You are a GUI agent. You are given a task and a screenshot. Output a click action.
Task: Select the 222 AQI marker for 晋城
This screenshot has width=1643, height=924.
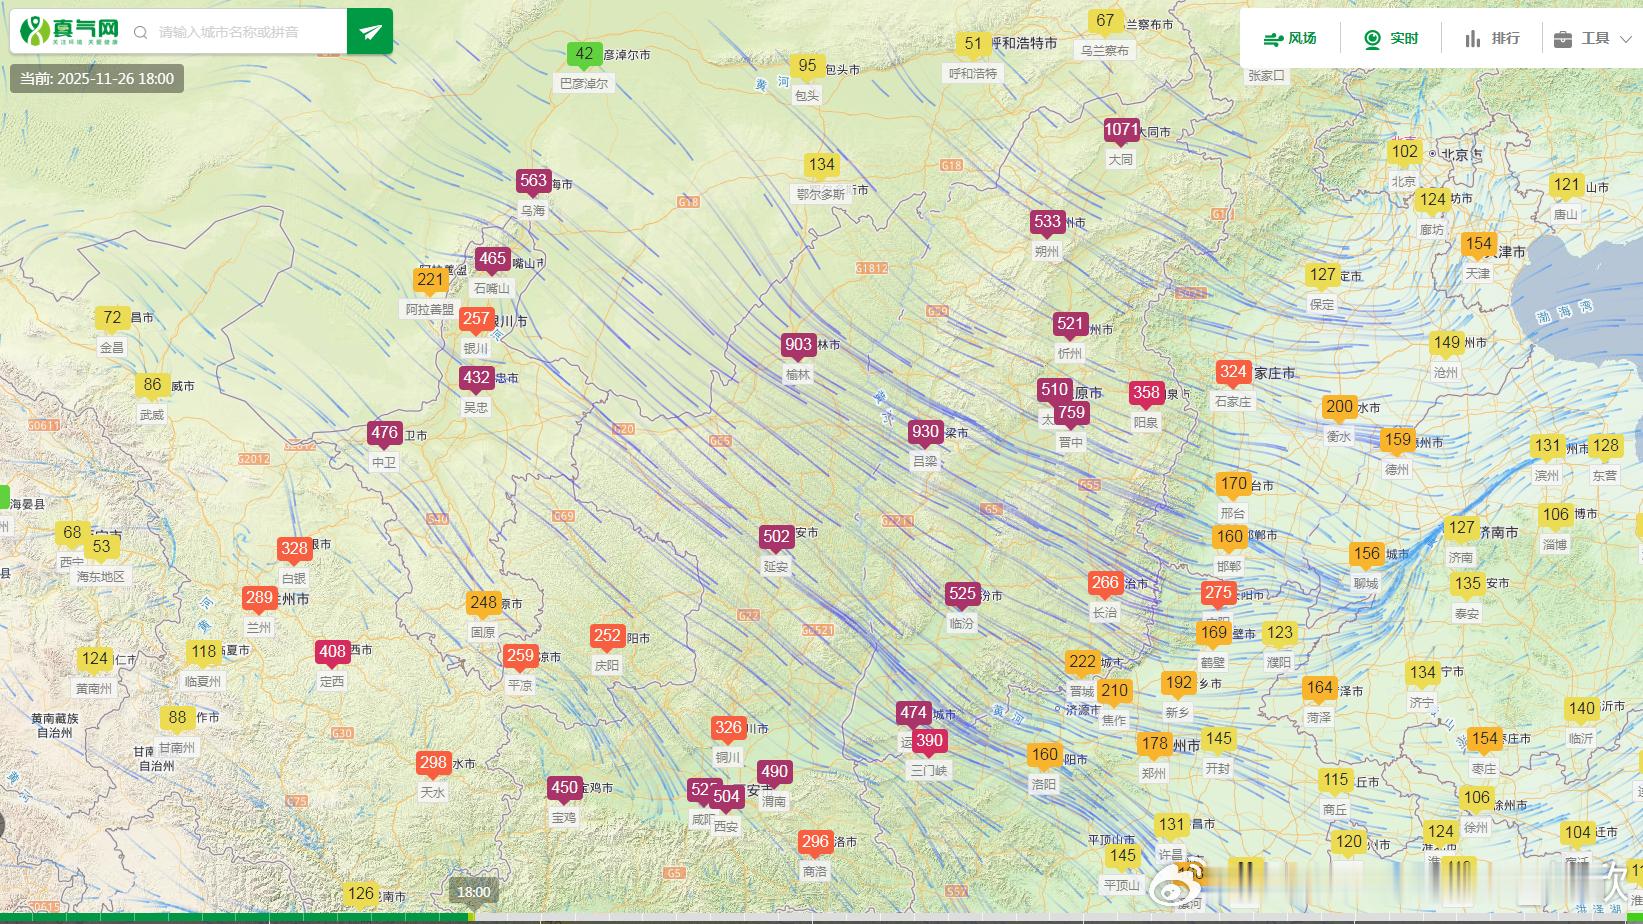(1082, 663)
